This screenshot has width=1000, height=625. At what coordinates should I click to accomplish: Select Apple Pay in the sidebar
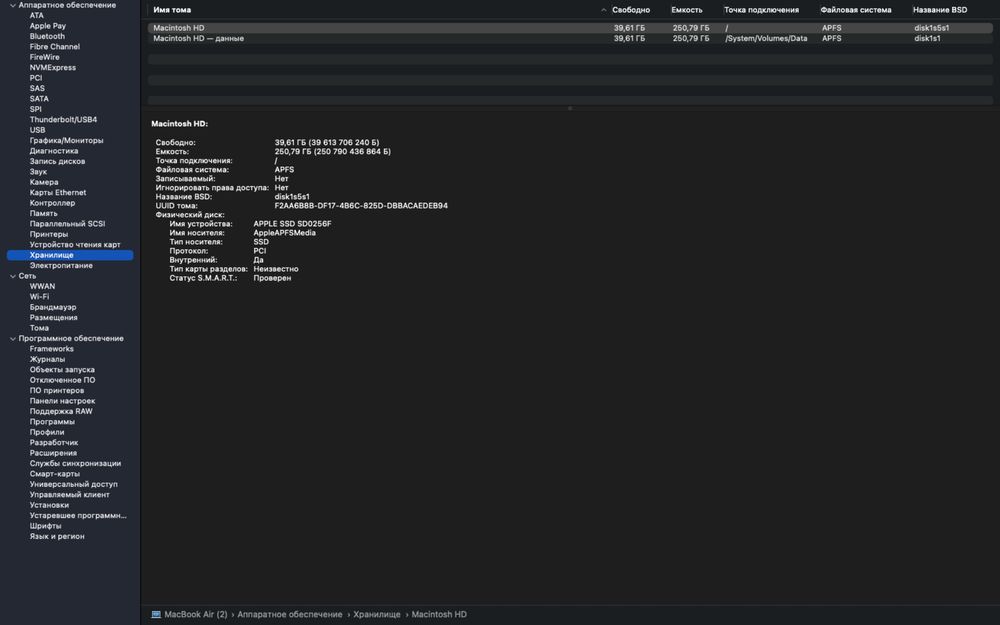pos(48,26)
